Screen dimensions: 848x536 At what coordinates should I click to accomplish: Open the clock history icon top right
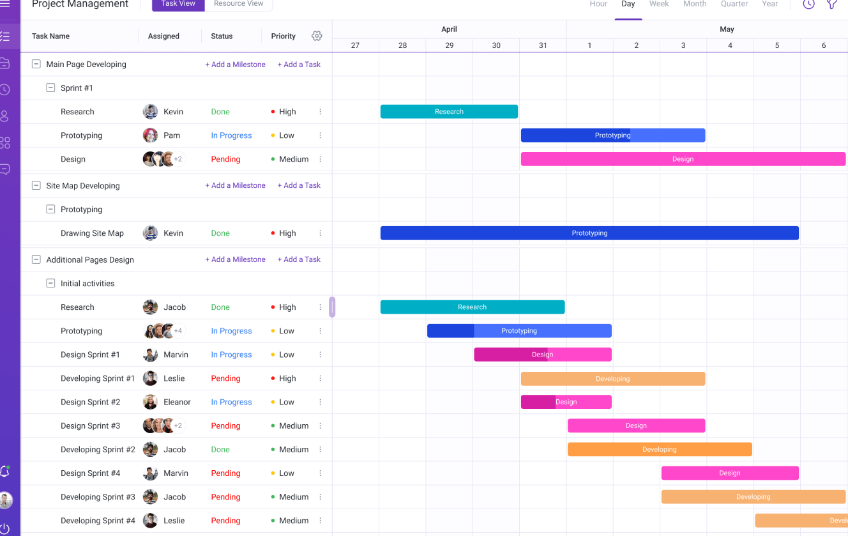[x=809, y=4]
